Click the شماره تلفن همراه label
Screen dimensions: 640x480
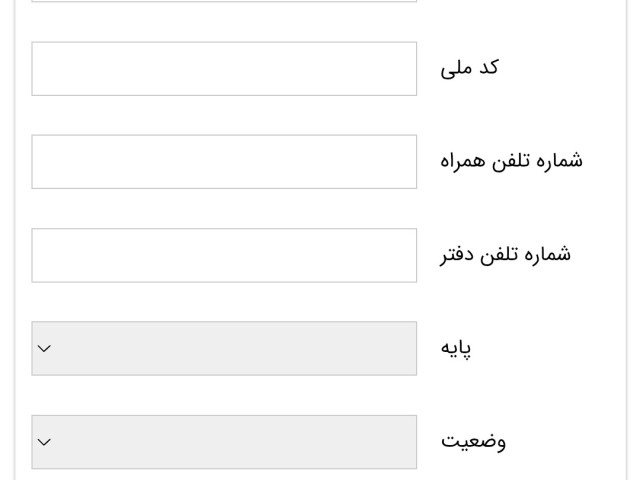pyautogui.click(x=511, y=161)
